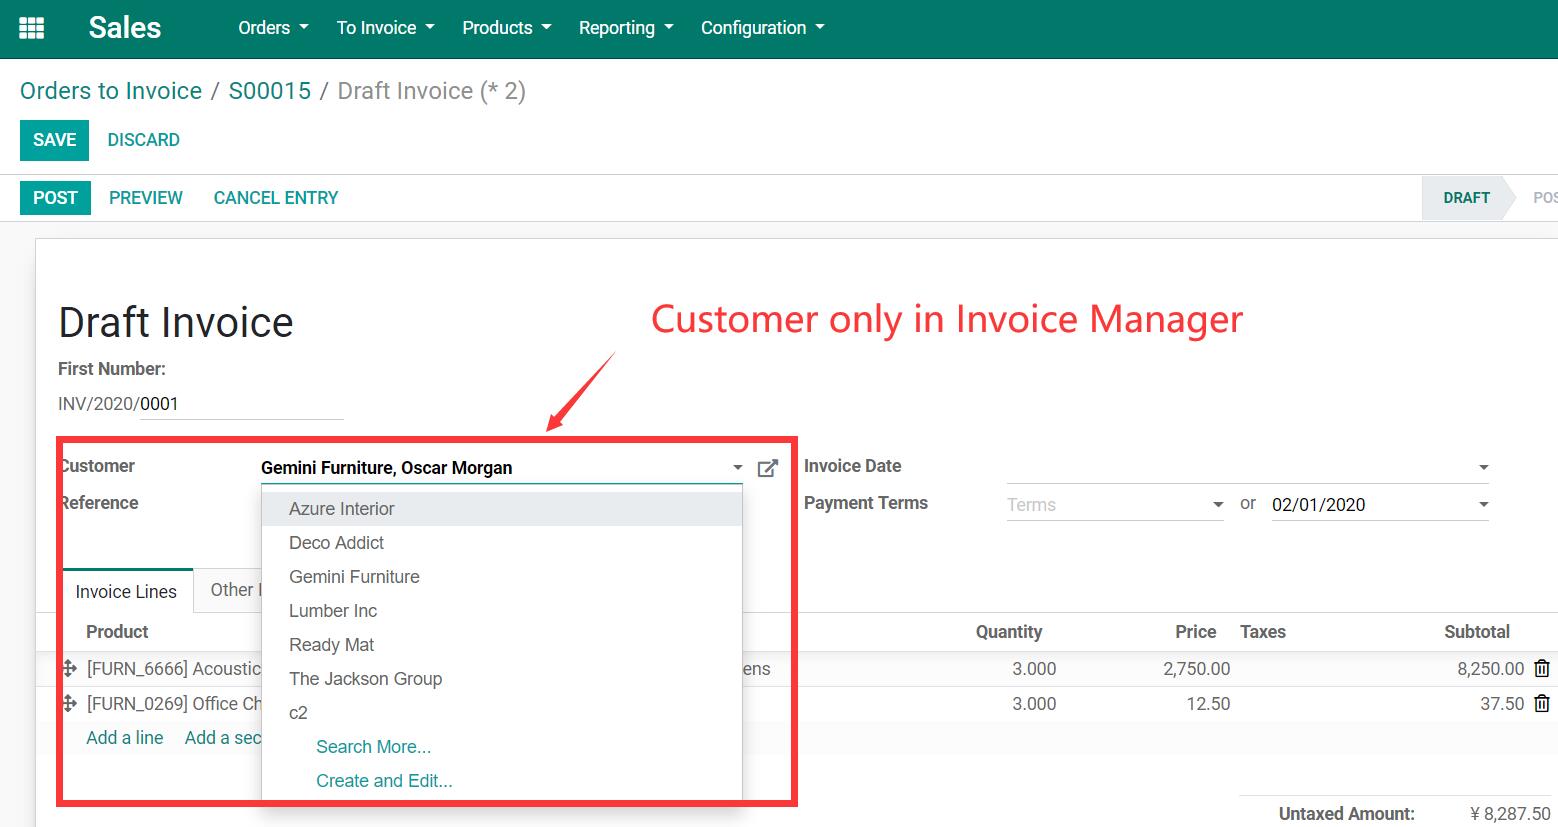Delete the Office Chair line trash icon
The height and width of the screenshot is (827, 1558).
click(1541, 704)
